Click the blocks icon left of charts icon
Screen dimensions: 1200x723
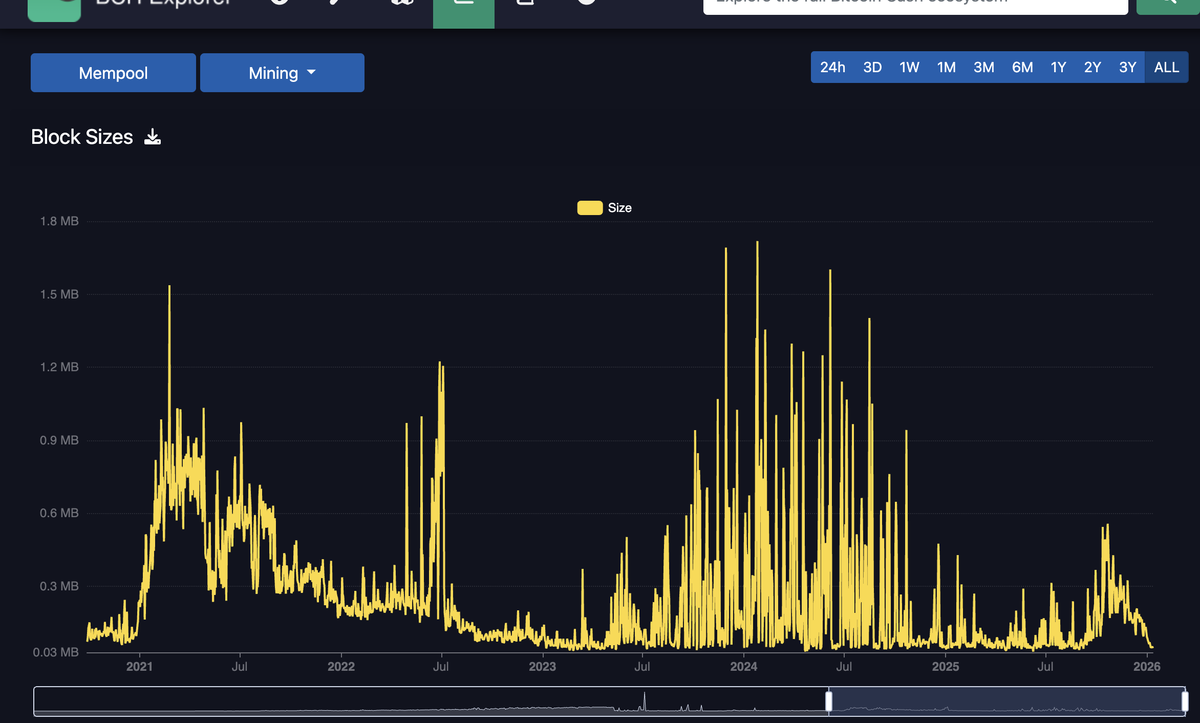402,5
